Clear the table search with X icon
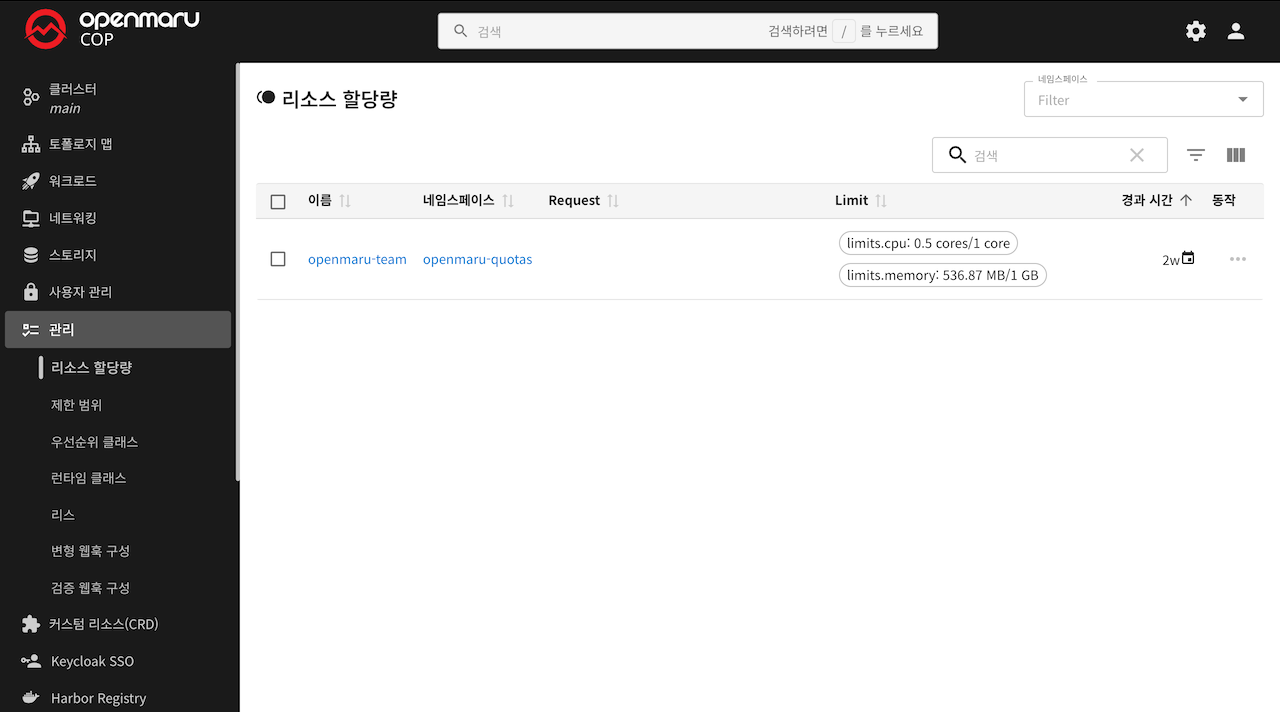1280x712 pixels. pos(1137,155)
